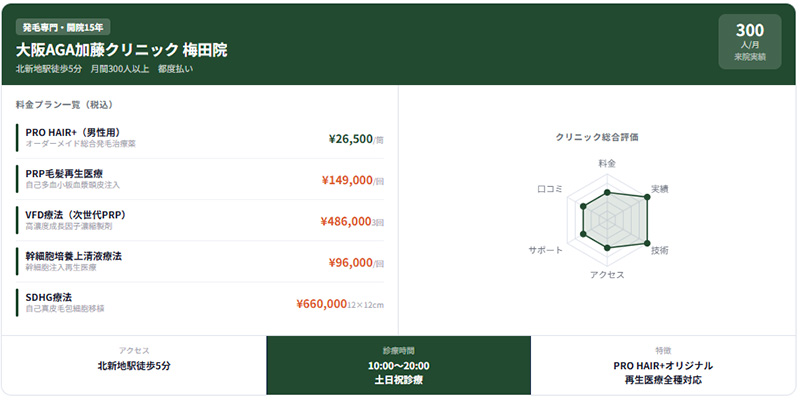Click the 発毛専門・開院15年 badge
Screen dimensions: 800x400
[63, 27]
